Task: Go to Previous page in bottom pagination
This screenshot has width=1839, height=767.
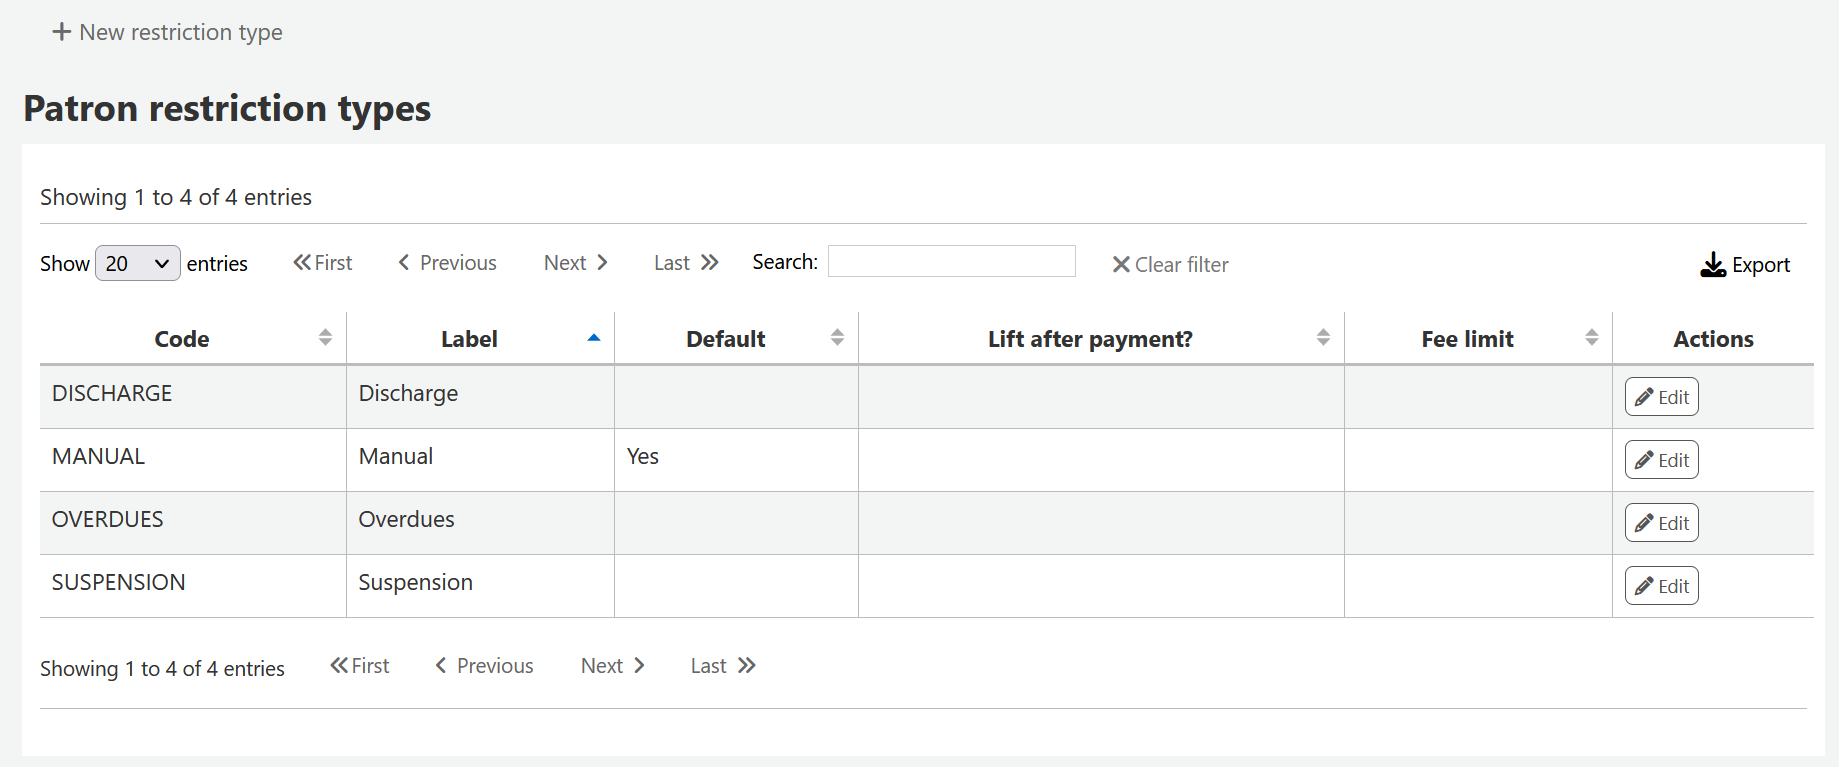Action: (x=485, y=666)
